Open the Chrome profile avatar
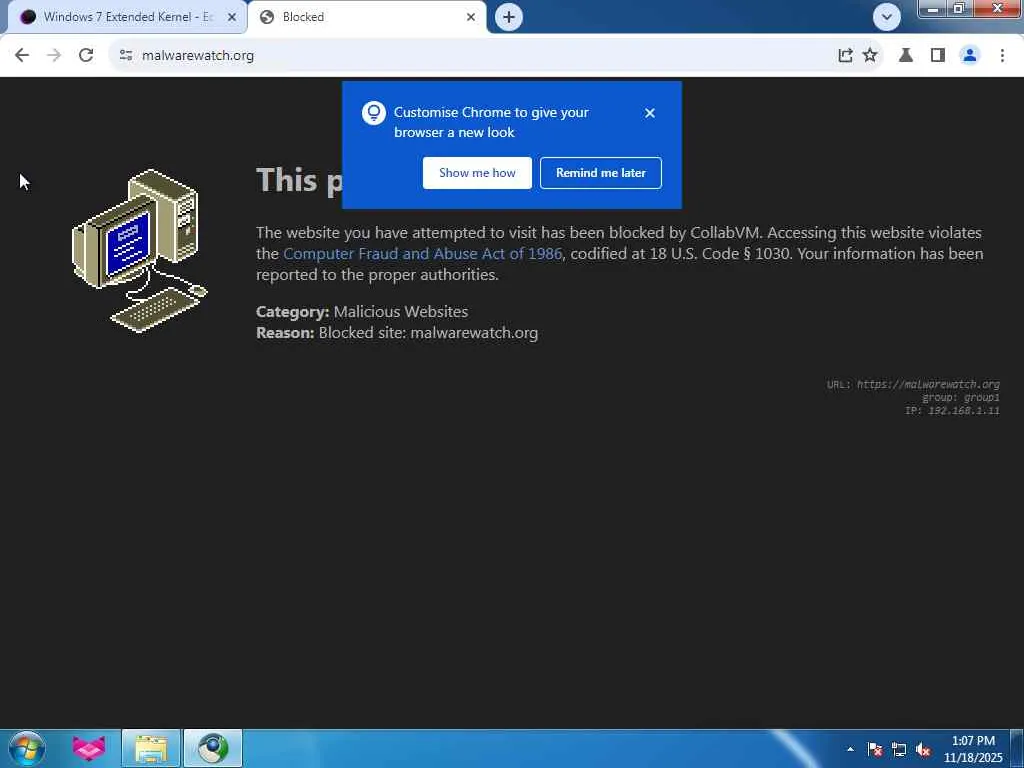This screenshot has height=768, width=1024. pos(970,56)
